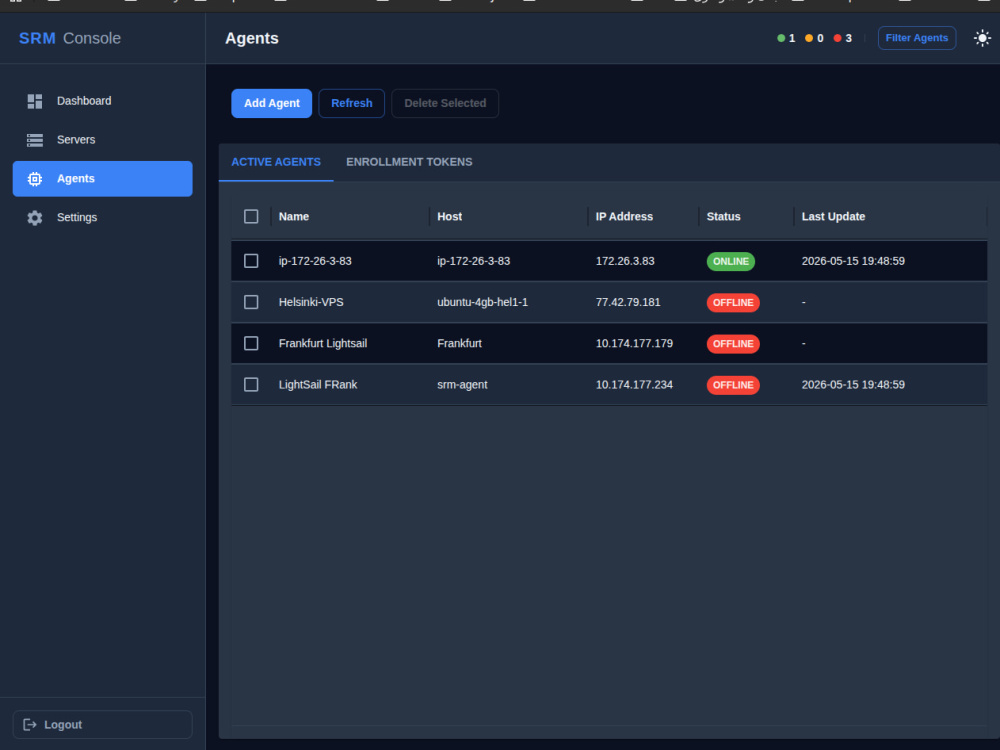This screenshot has height=750, width=1000.
Task: Click the green online count indicator
Action: point(786,38)
